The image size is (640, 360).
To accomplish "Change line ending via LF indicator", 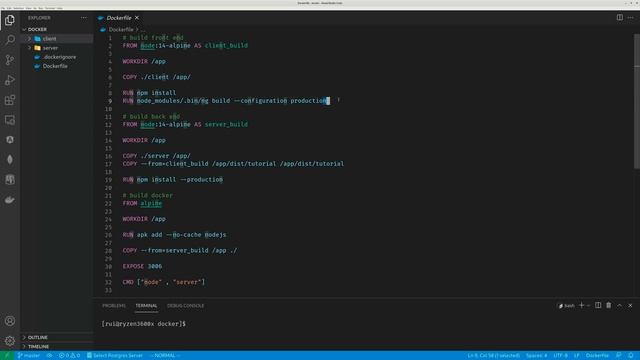I will [x=577, y=356].
